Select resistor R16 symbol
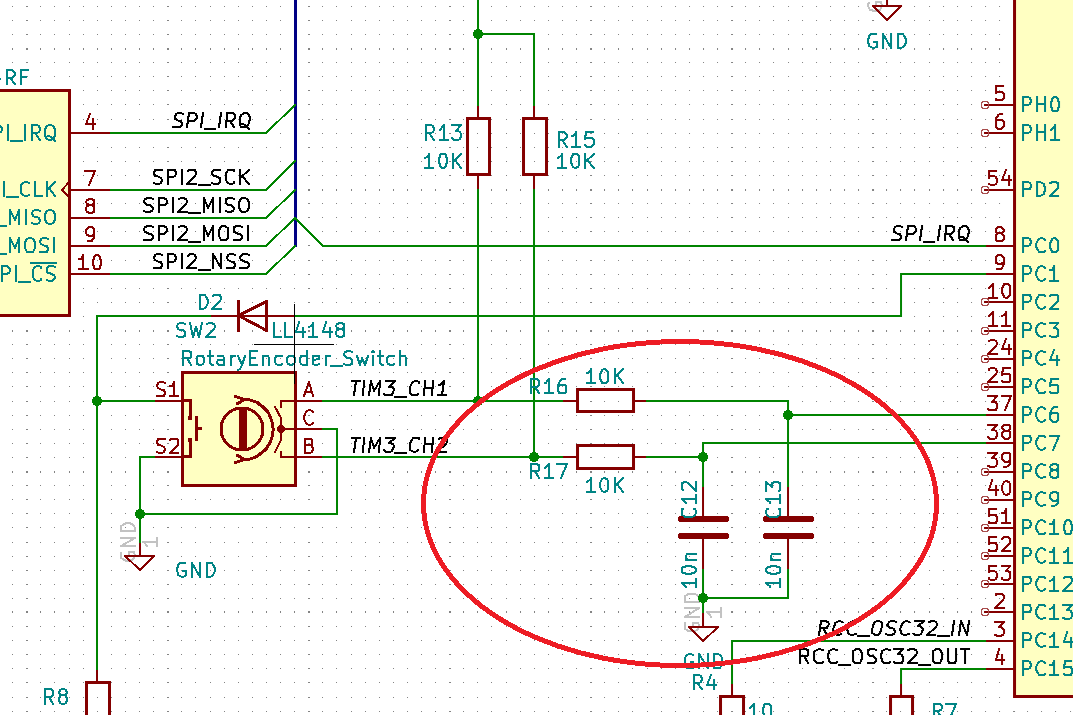Image resolution: width=1073 pixels, height=715 pixels. point(606,400)
